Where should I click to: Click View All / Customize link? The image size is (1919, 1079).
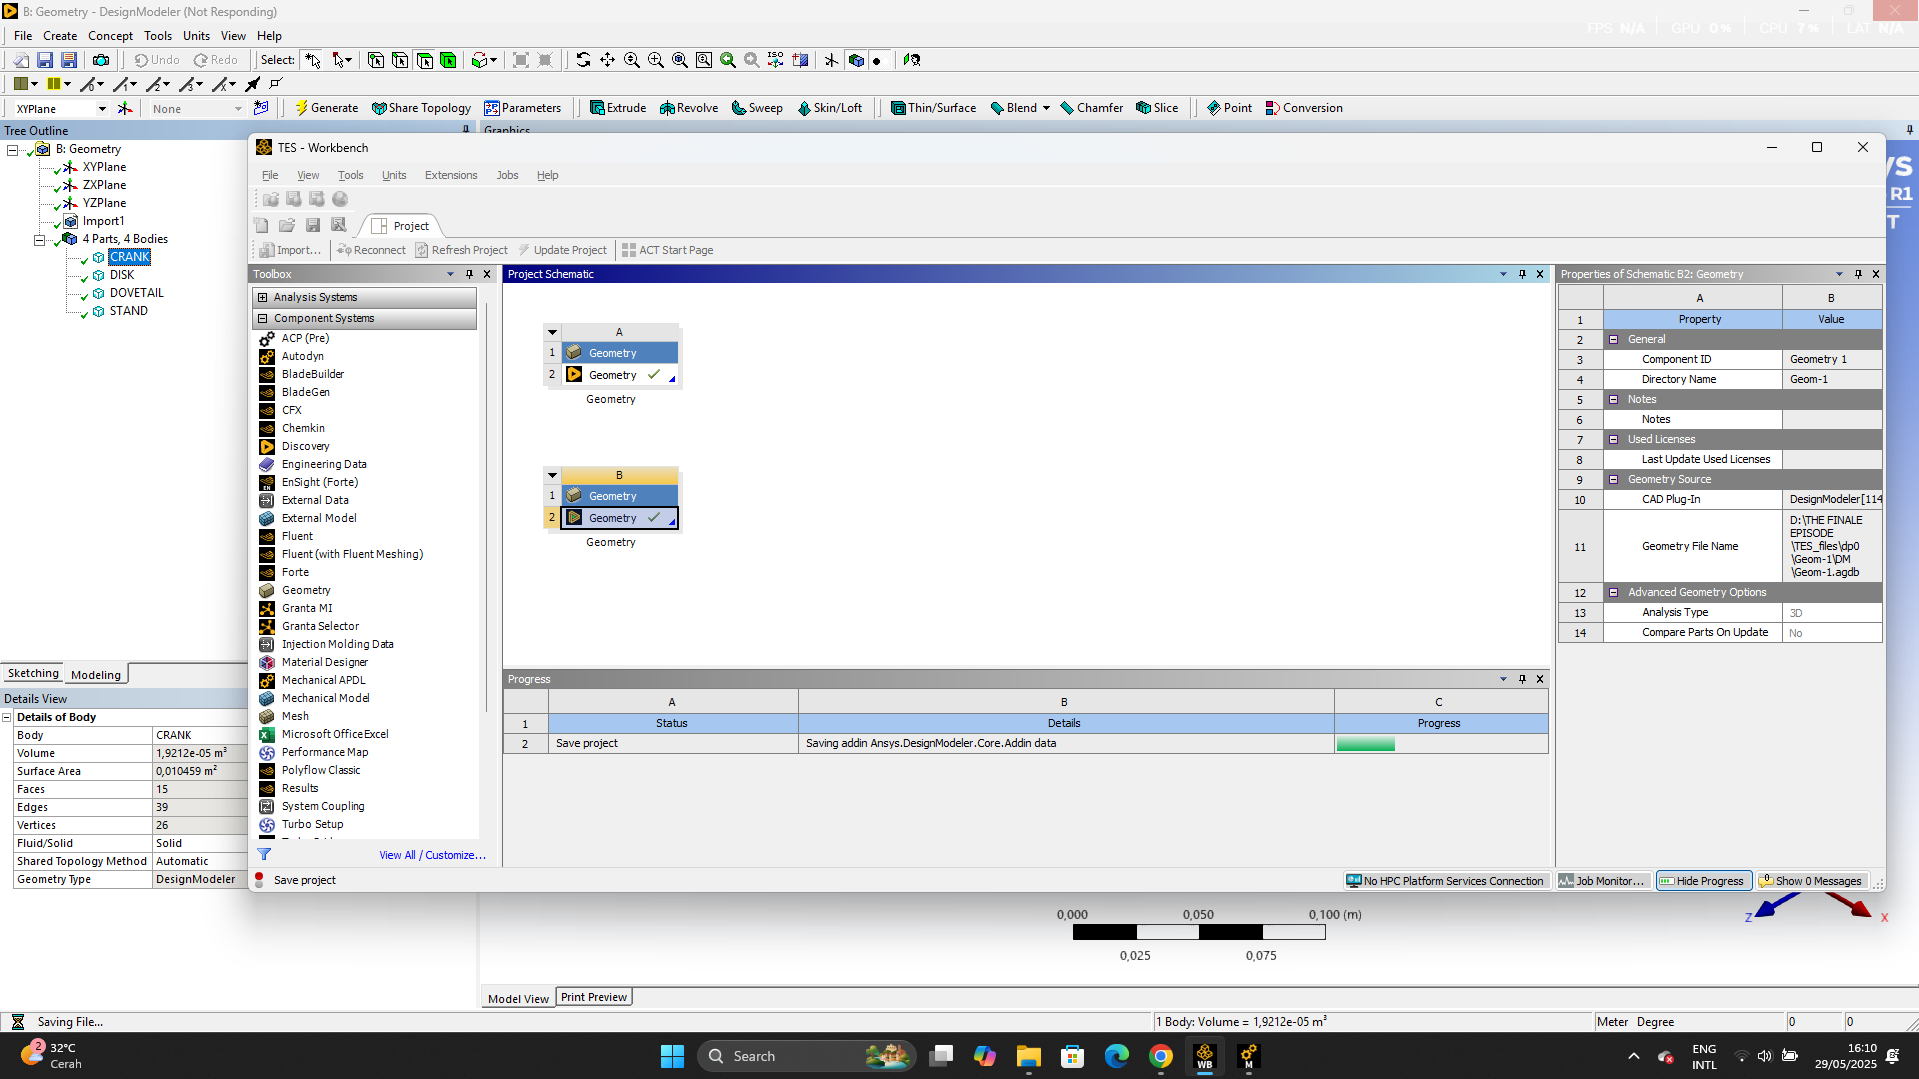(x=433, y=855)
